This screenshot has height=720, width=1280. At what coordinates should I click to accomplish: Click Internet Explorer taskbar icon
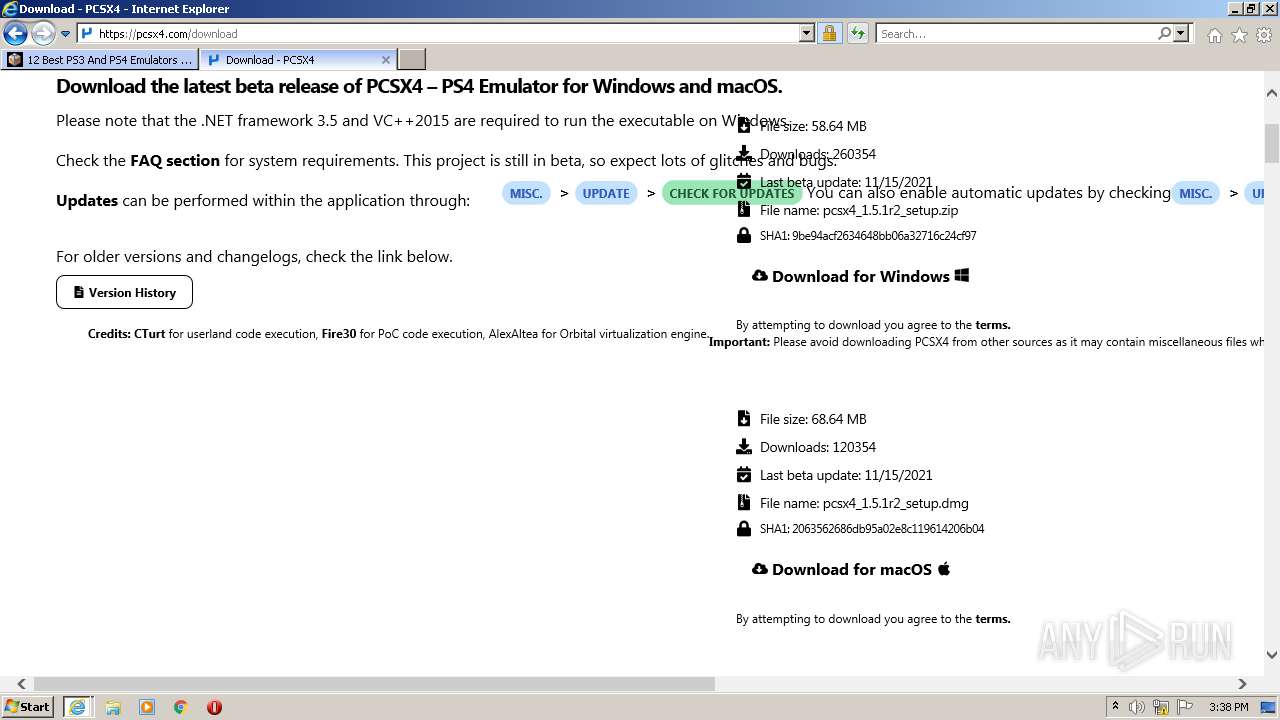tap(78, 707)
